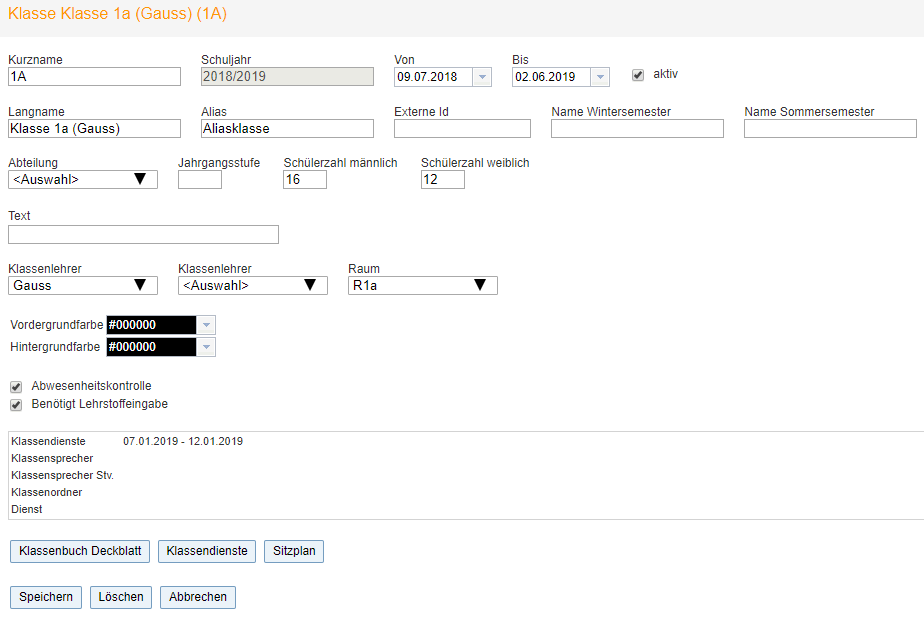Click the Externe Id input field
Image resolution: width=924 pixels, height=622 pixels.
coord(463,129)
